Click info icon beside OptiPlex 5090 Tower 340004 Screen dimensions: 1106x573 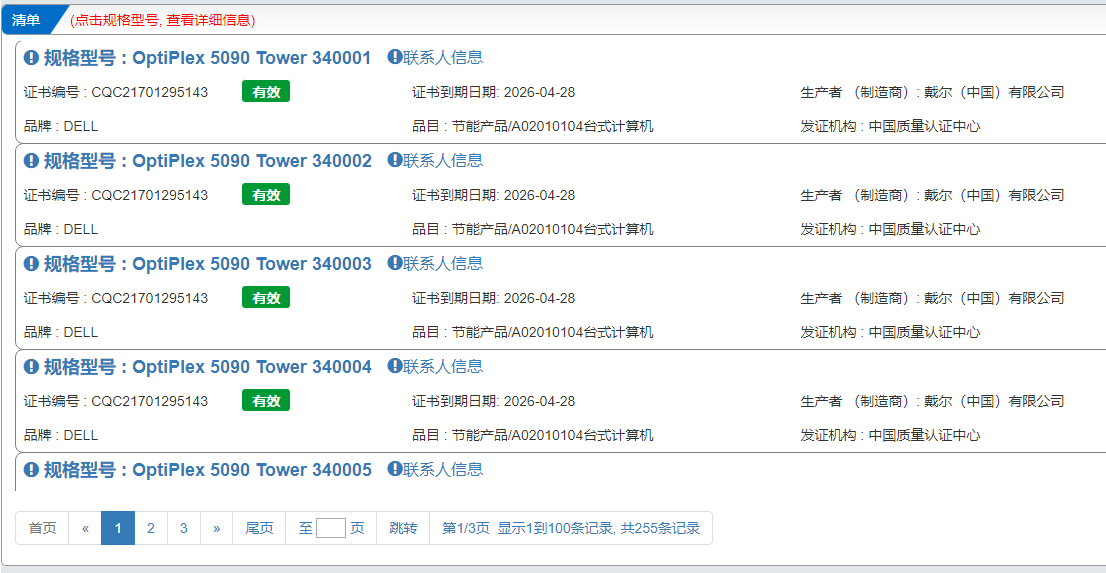(x=31, y=367)
